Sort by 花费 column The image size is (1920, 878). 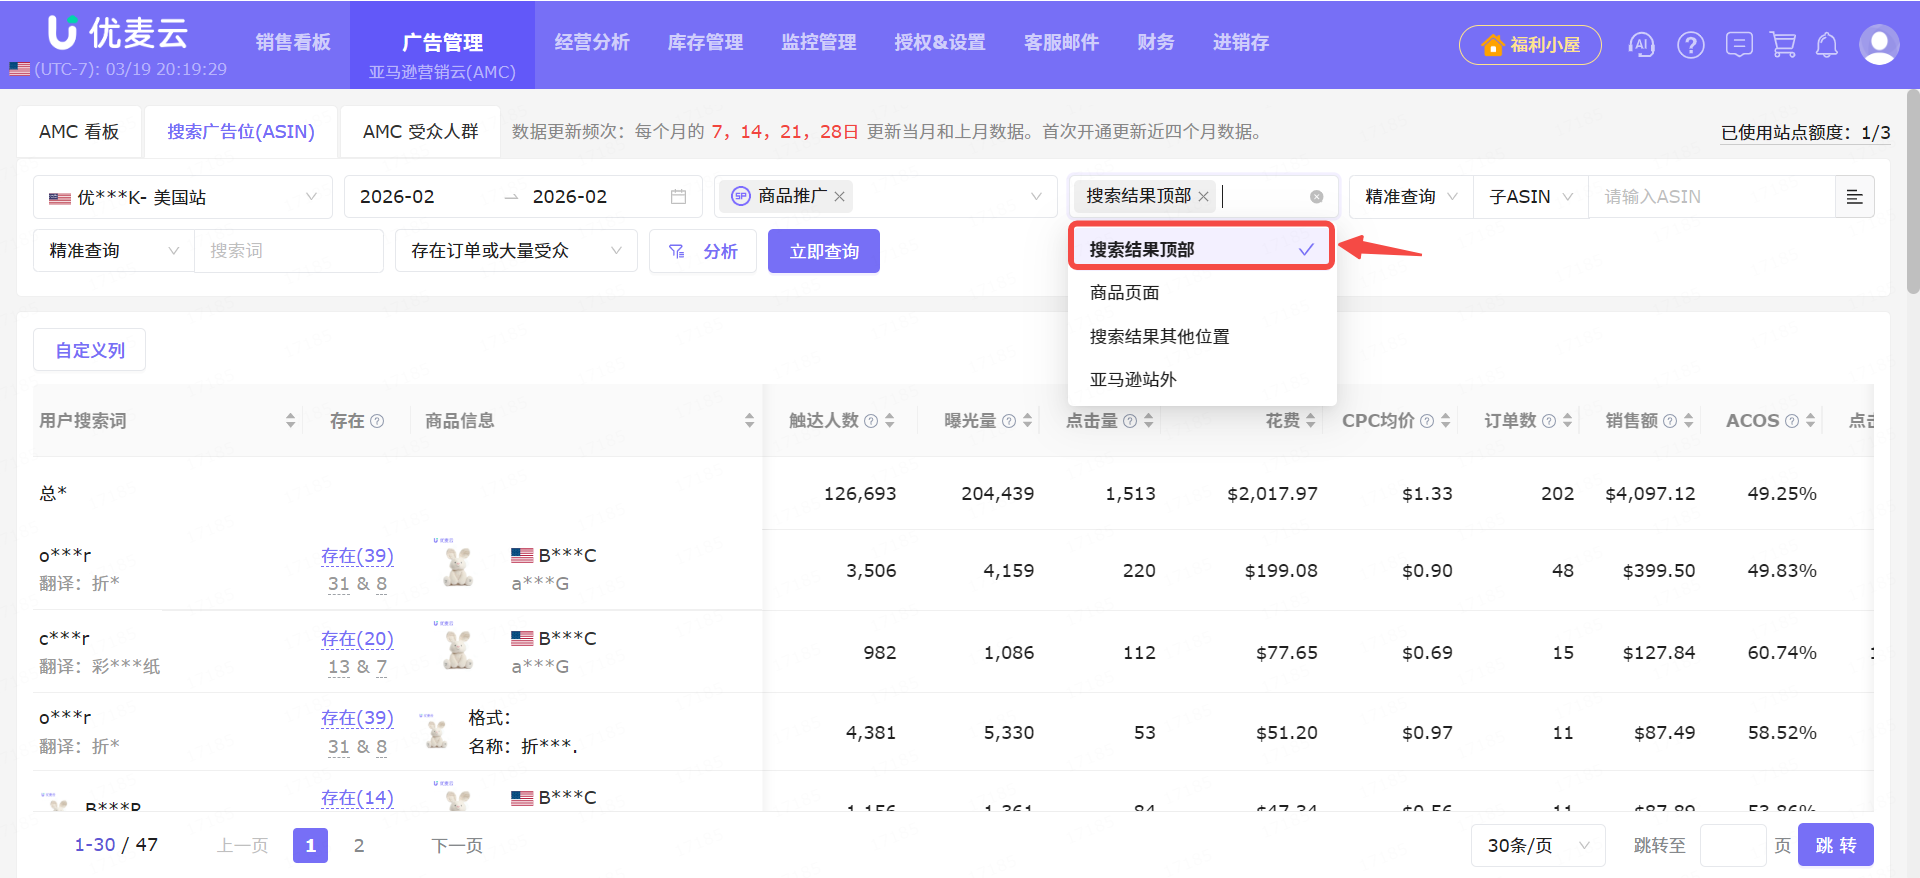click(1311, 421)
